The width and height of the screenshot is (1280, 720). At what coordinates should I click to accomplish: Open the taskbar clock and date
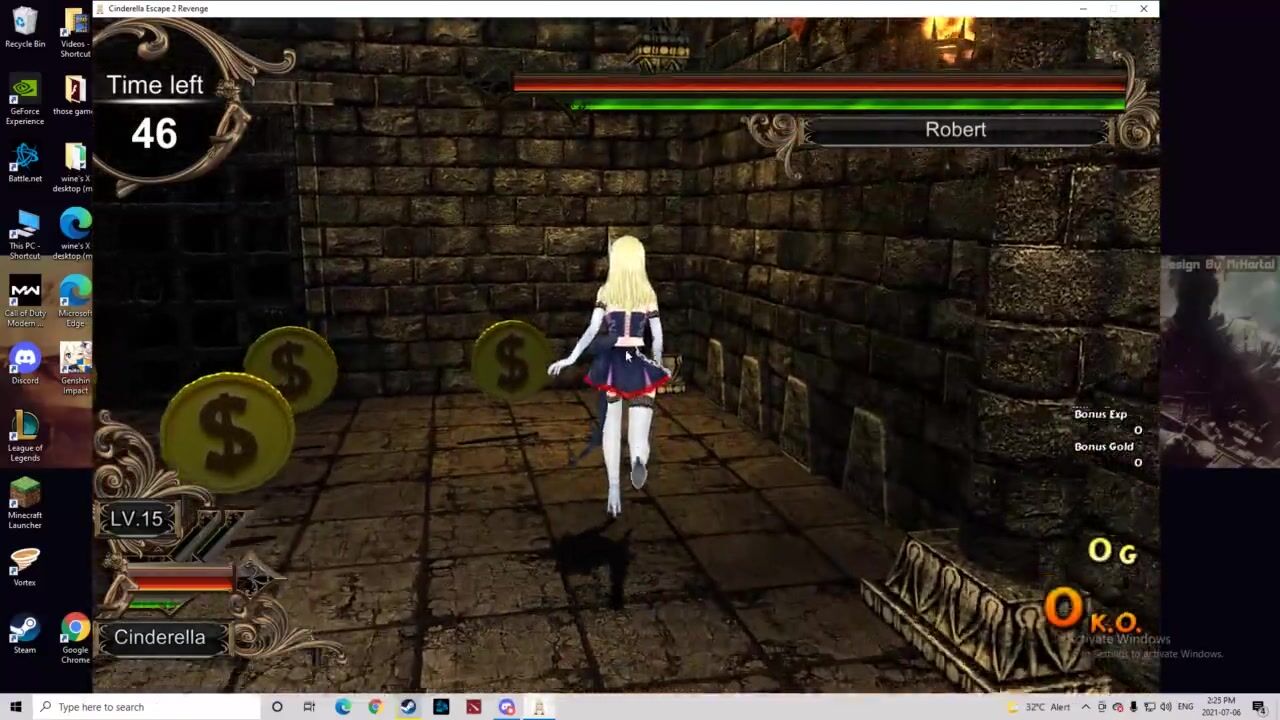tap(1221, 707)
